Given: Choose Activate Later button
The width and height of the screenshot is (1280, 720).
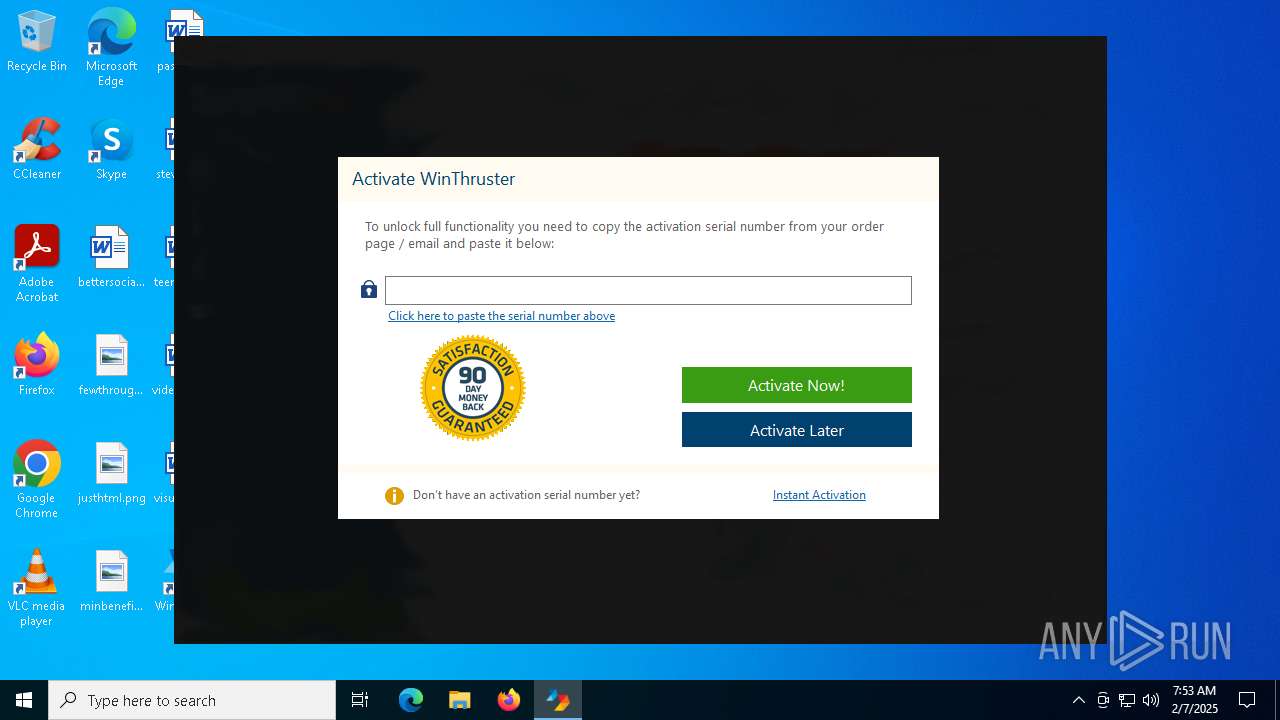Looking at the screenshot, I should 796,430.
